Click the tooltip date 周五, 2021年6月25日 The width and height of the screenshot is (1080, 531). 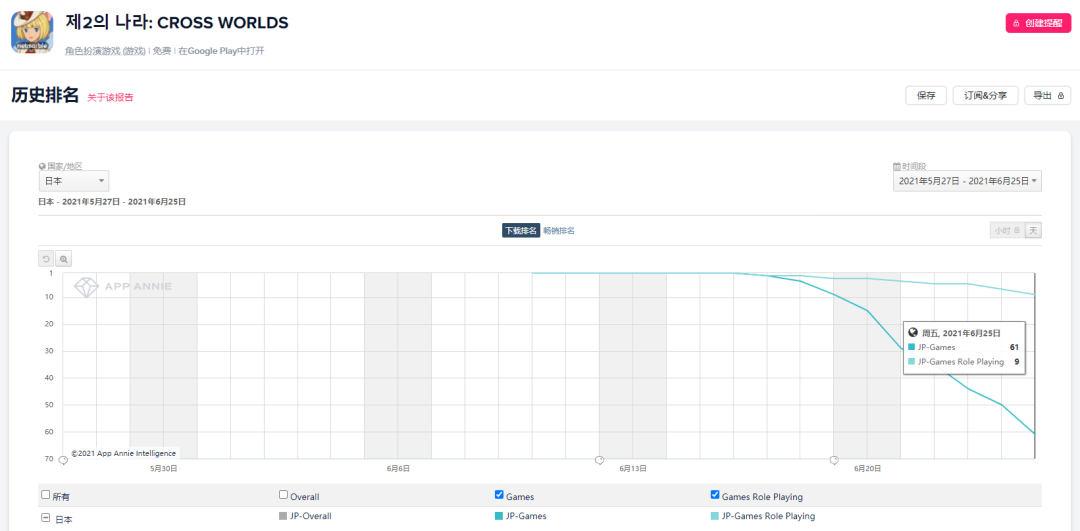pos(962,333)
